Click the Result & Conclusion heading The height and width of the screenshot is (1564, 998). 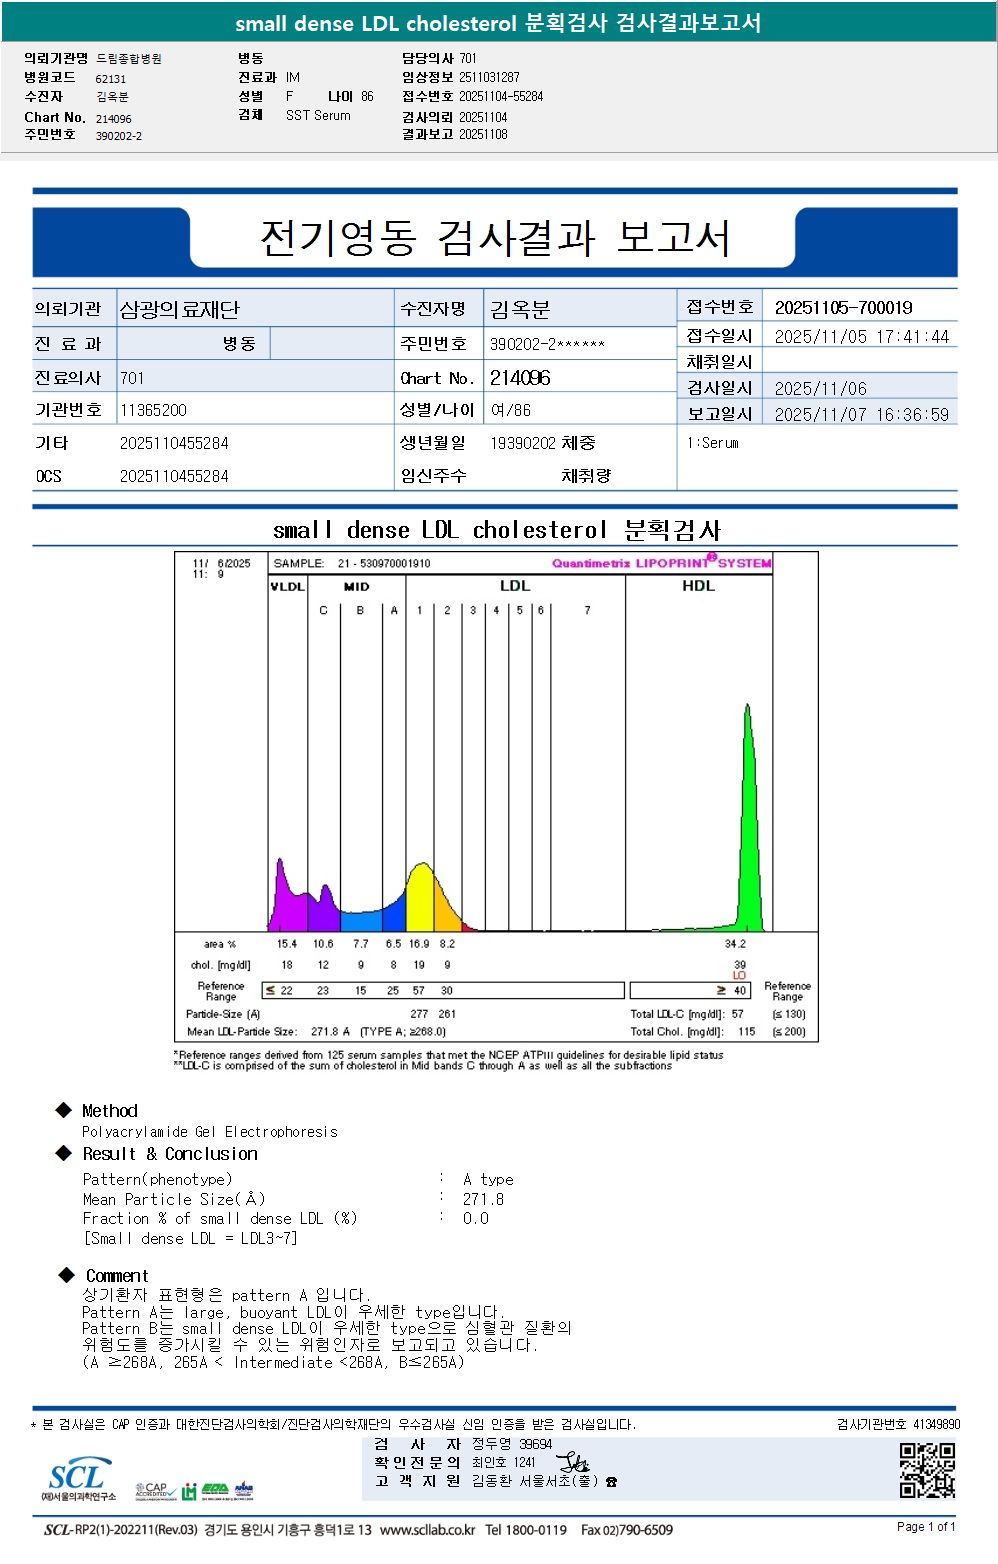[170, 1153]
